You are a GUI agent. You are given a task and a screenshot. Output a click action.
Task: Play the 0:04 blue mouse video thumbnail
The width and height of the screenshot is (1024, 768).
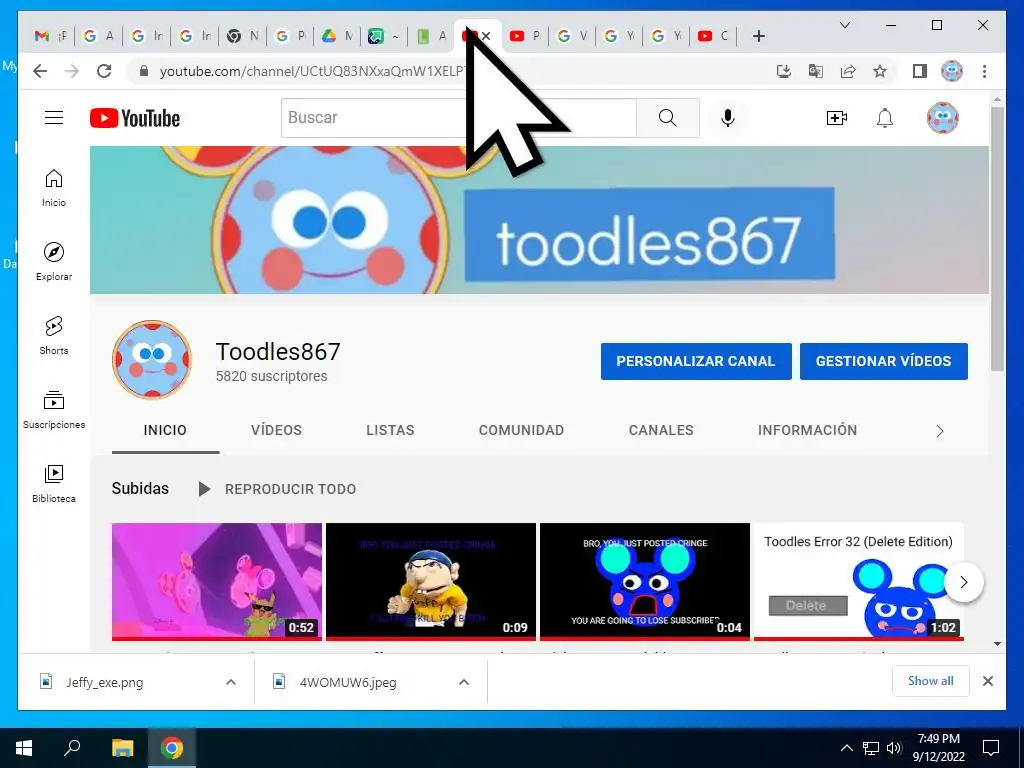point(645,581)
